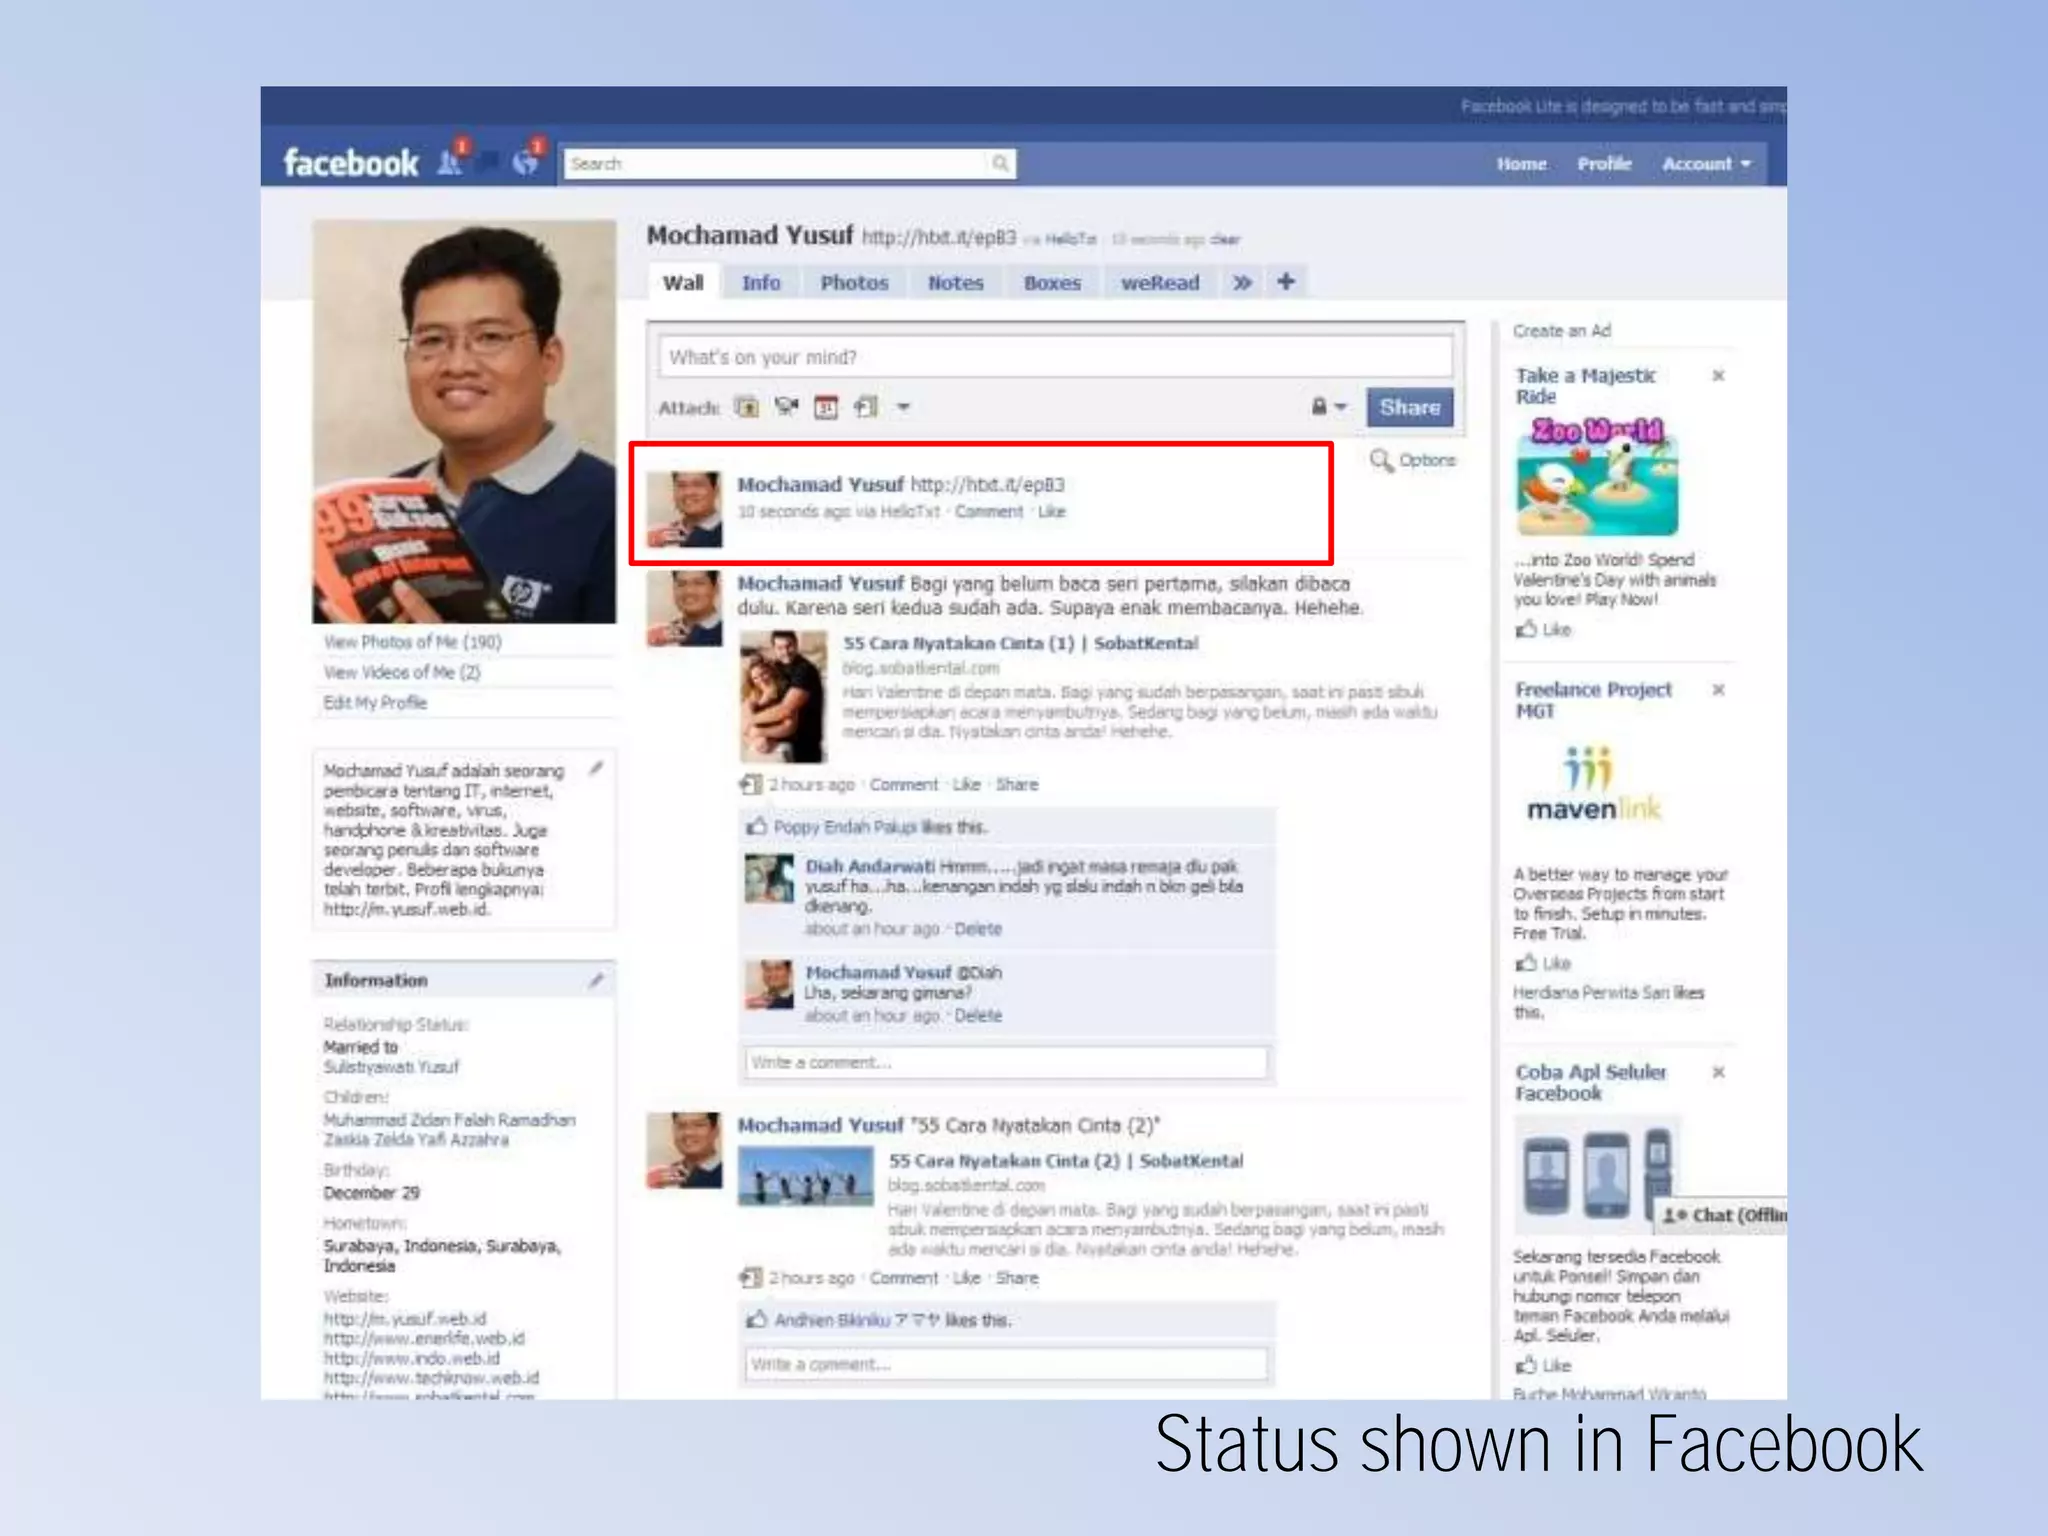This screenshot has width=2048, height=1536.
Task: Show more profile tabs with double chevron
Action: coord(1242,283)
